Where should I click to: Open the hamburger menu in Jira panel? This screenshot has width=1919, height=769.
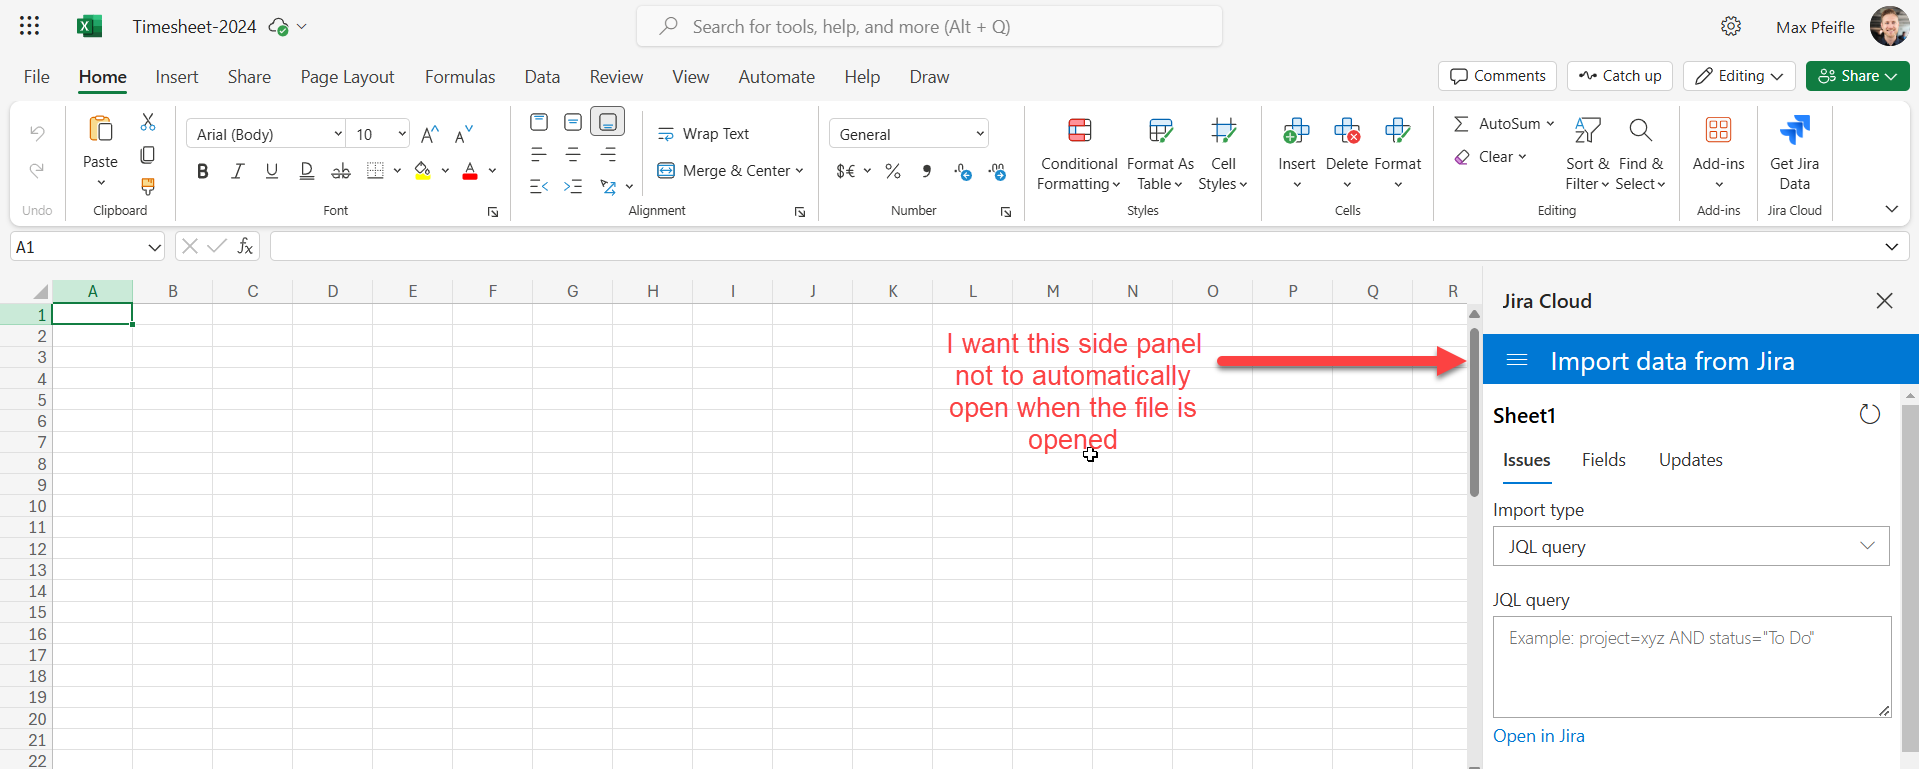pyautogui.click(x=1517, y=360)
